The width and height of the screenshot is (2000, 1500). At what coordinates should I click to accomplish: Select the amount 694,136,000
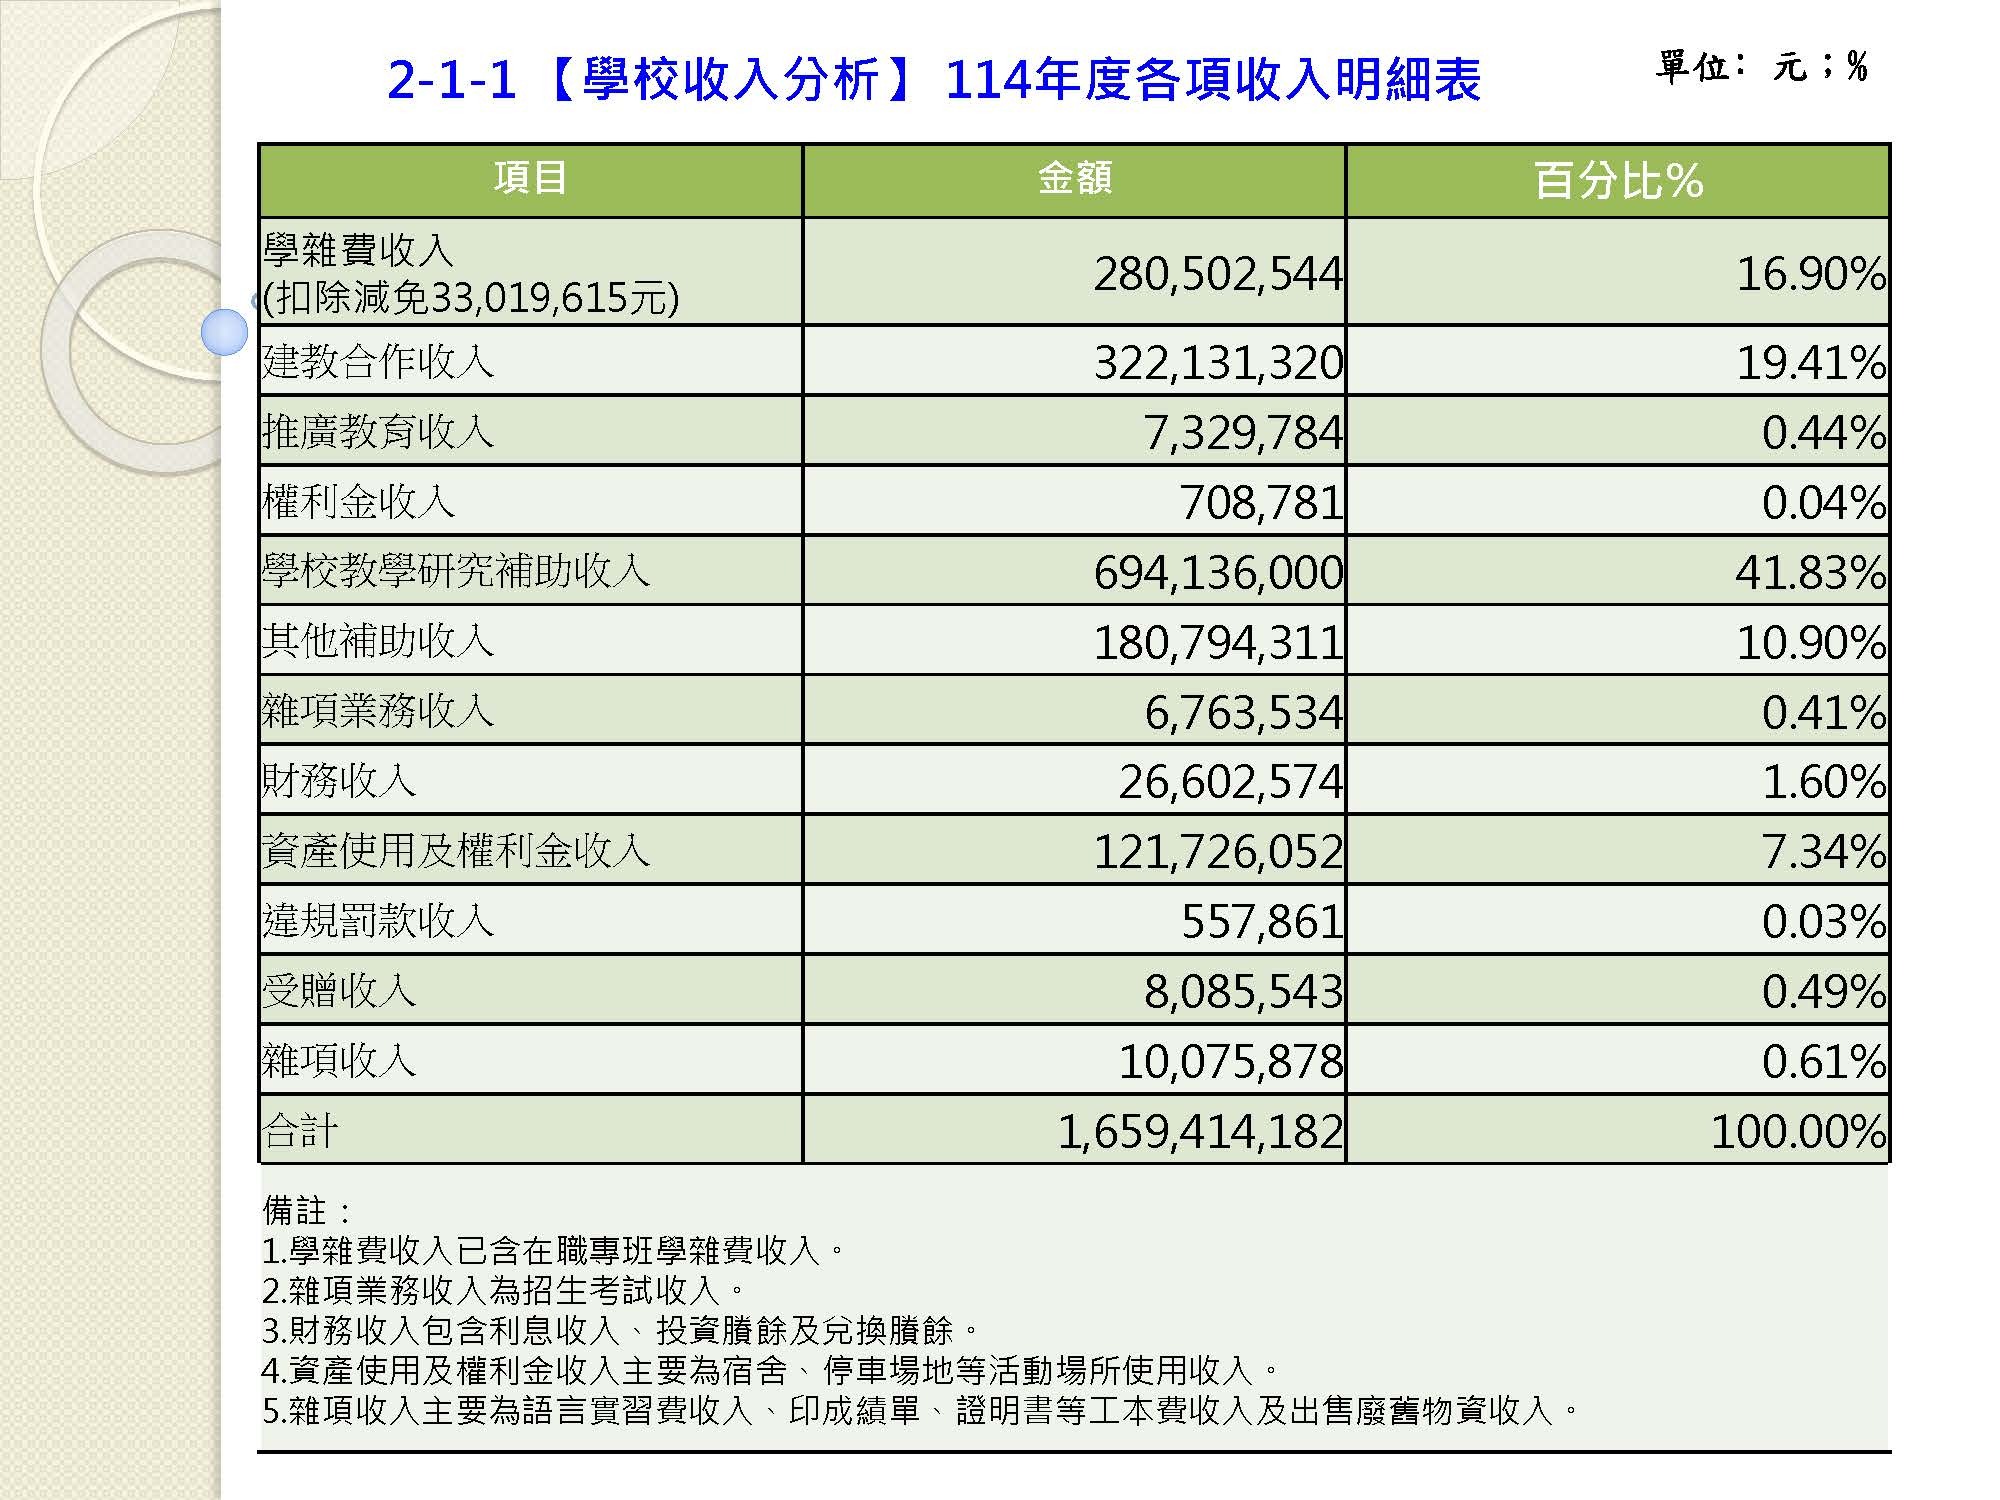1218,572
